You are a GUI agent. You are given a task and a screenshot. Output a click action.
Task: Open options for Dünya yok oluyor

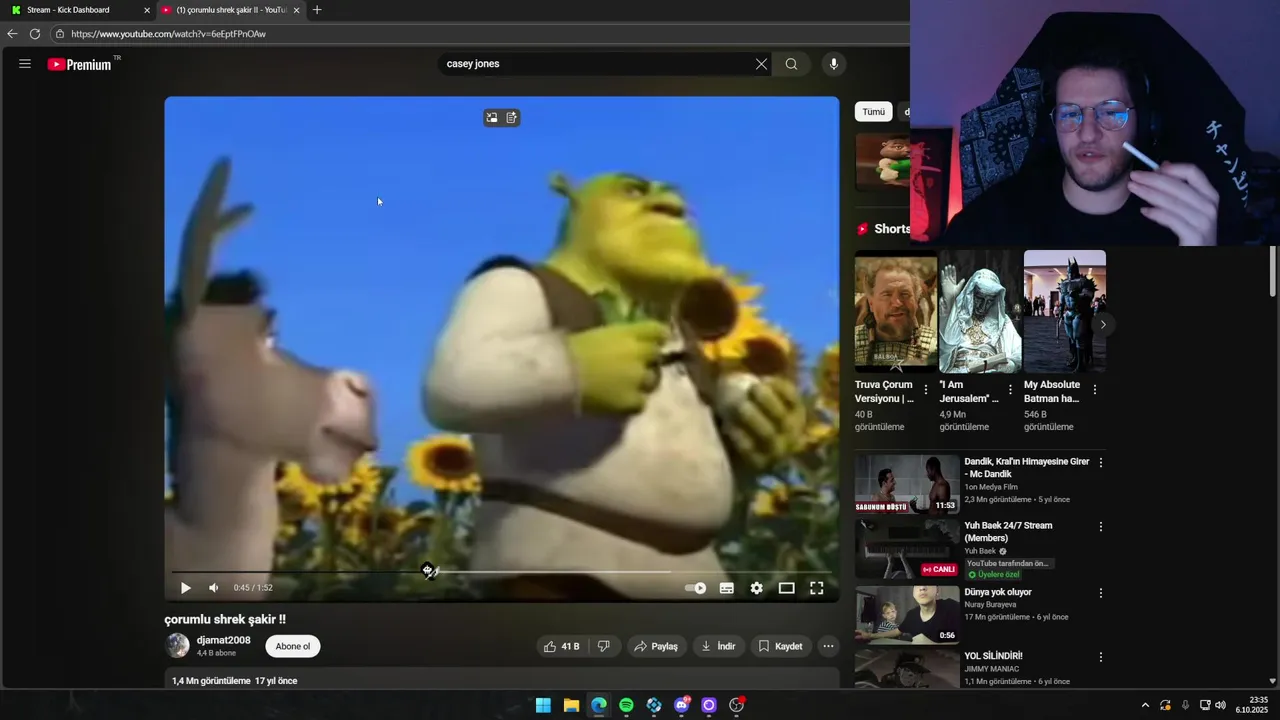pos(1101,593)
